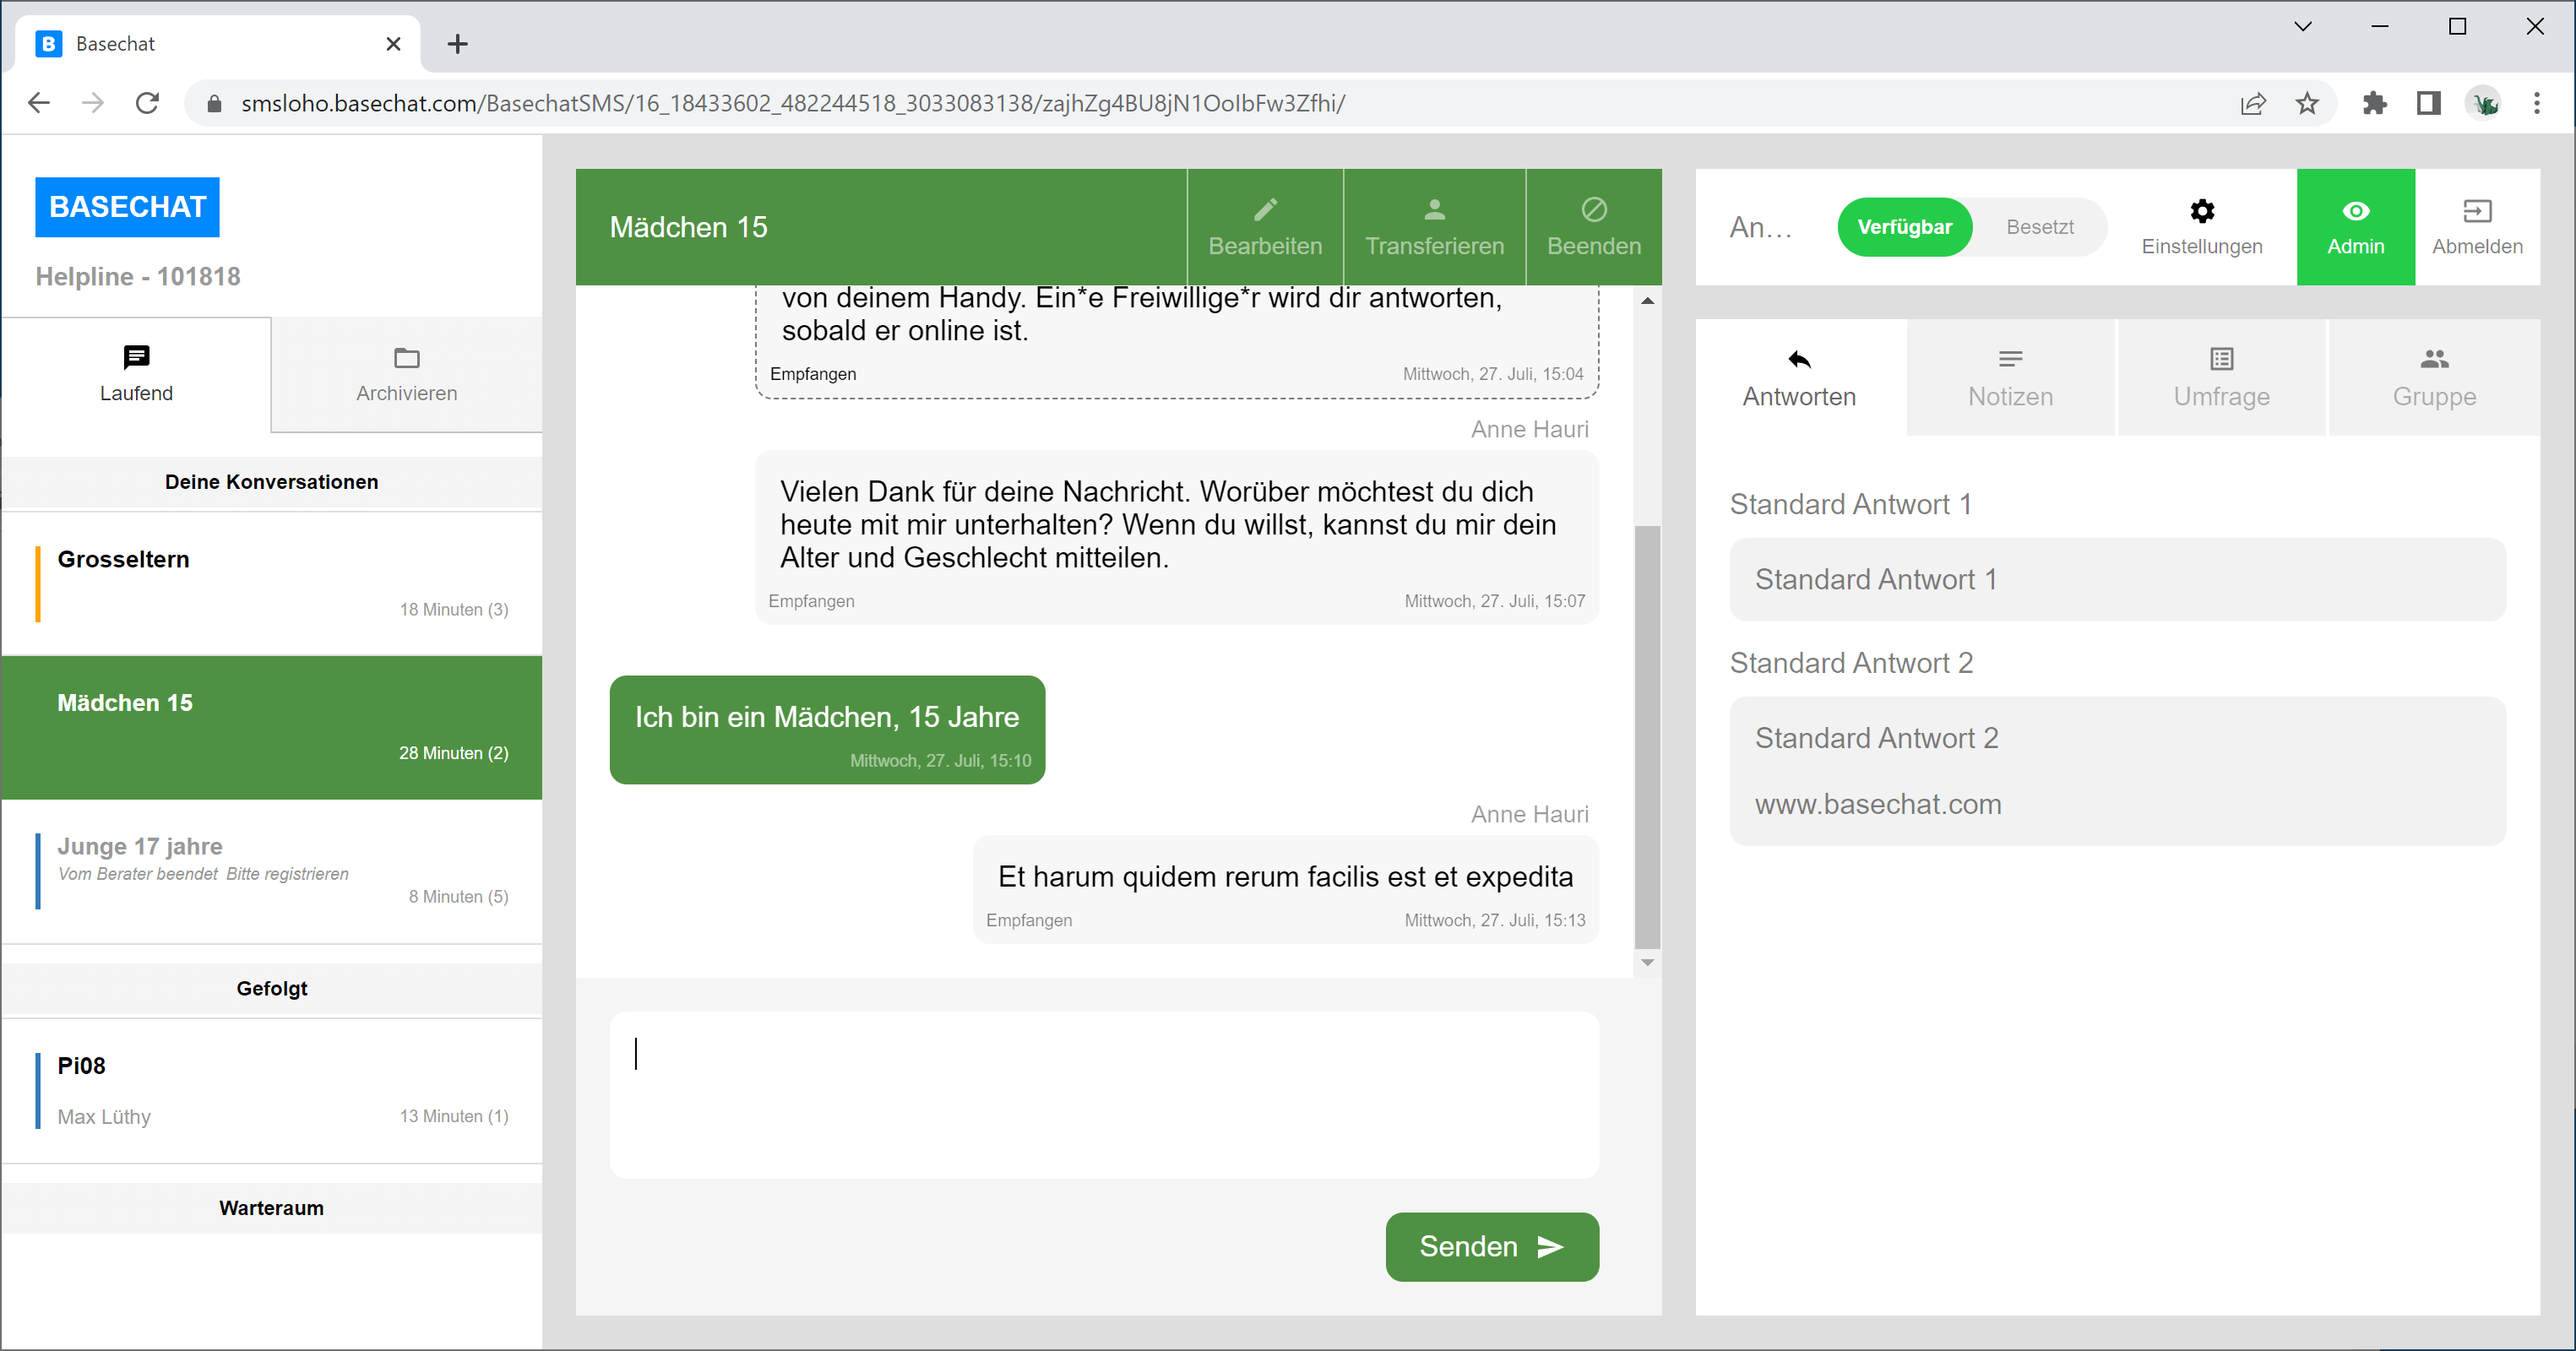
Task: Click the Abmelden logout icon
Action: [2476, 211]
